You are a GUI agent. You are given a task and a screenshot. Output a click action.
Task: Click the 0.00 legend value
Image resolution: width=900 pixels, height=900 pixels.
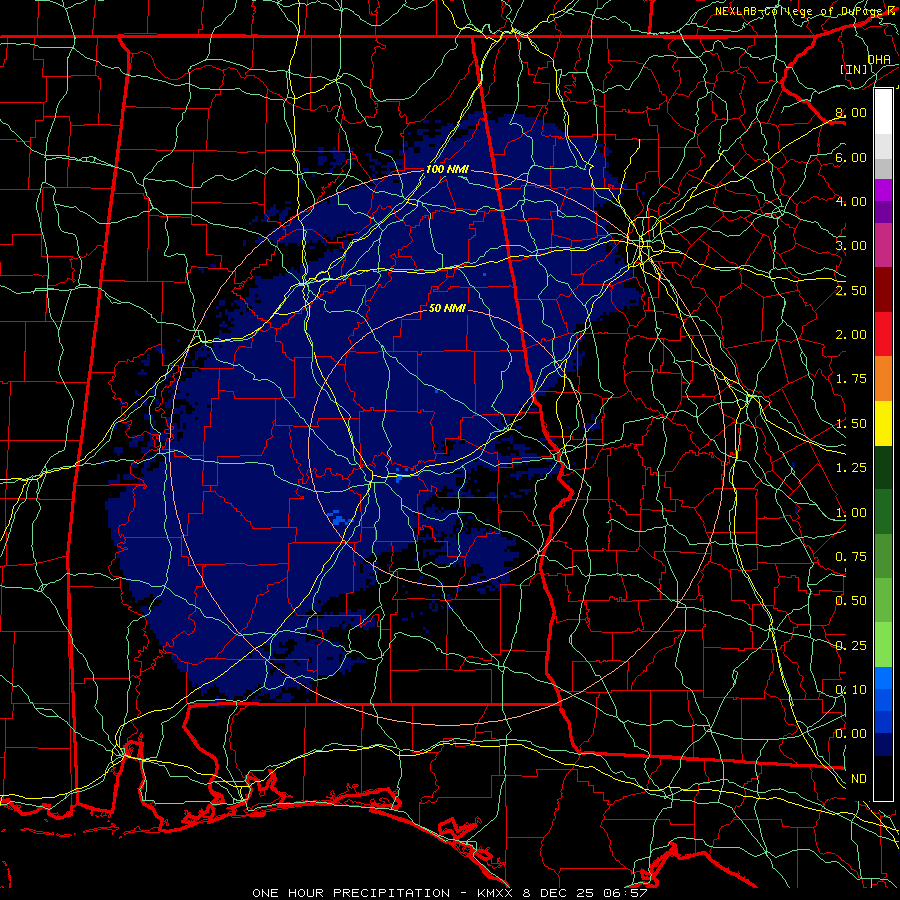coord(851,734)
